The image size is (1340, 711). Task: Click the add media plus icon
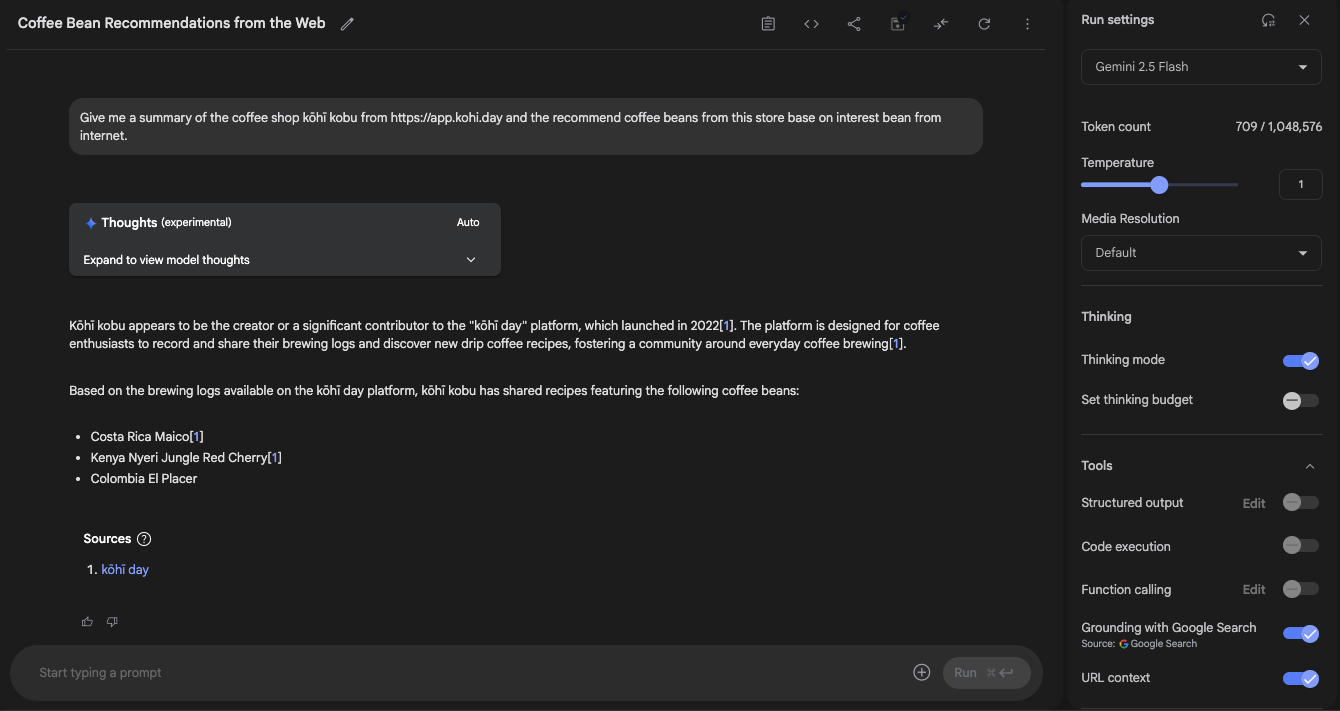point(922,673)
